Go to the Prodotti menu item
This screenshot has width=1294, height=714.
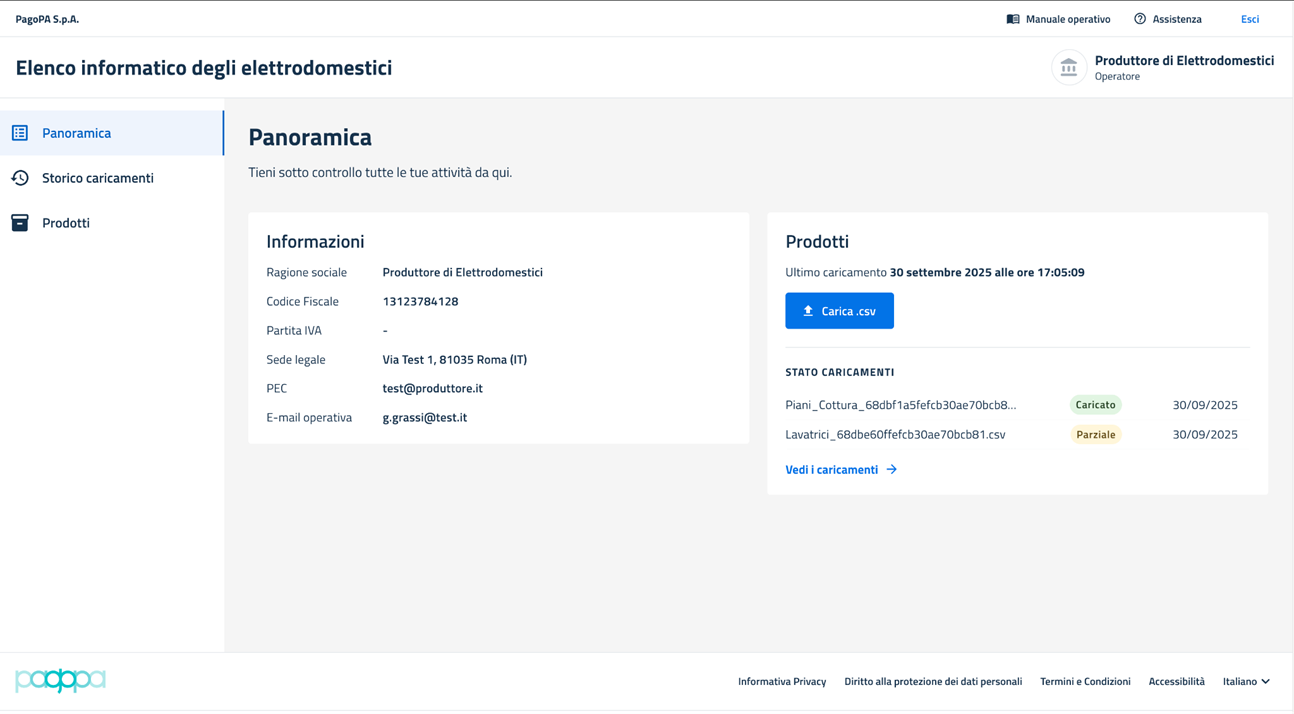pos(66,223)
